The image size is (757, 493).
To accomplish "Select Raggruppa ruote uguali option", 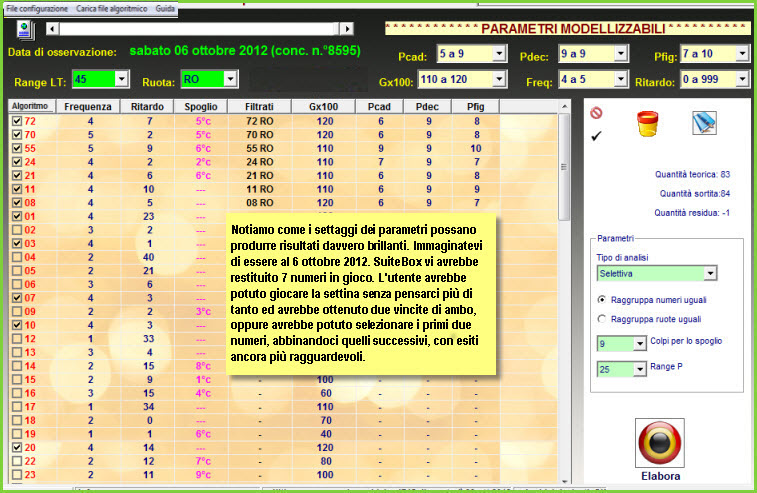I will click(601, 319).
